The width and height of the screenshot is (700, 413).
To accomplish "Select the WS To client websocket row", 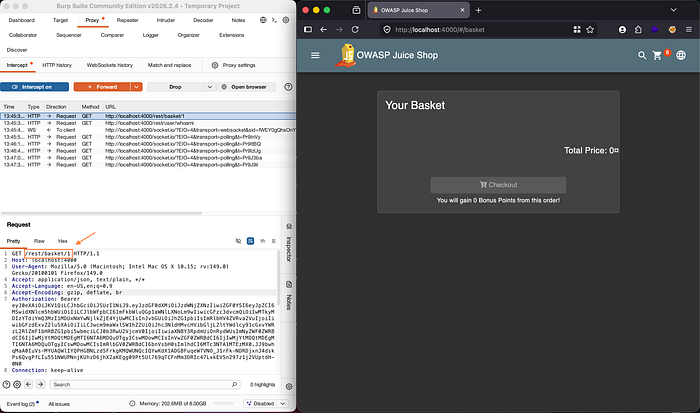I will (x=148, y=130).
